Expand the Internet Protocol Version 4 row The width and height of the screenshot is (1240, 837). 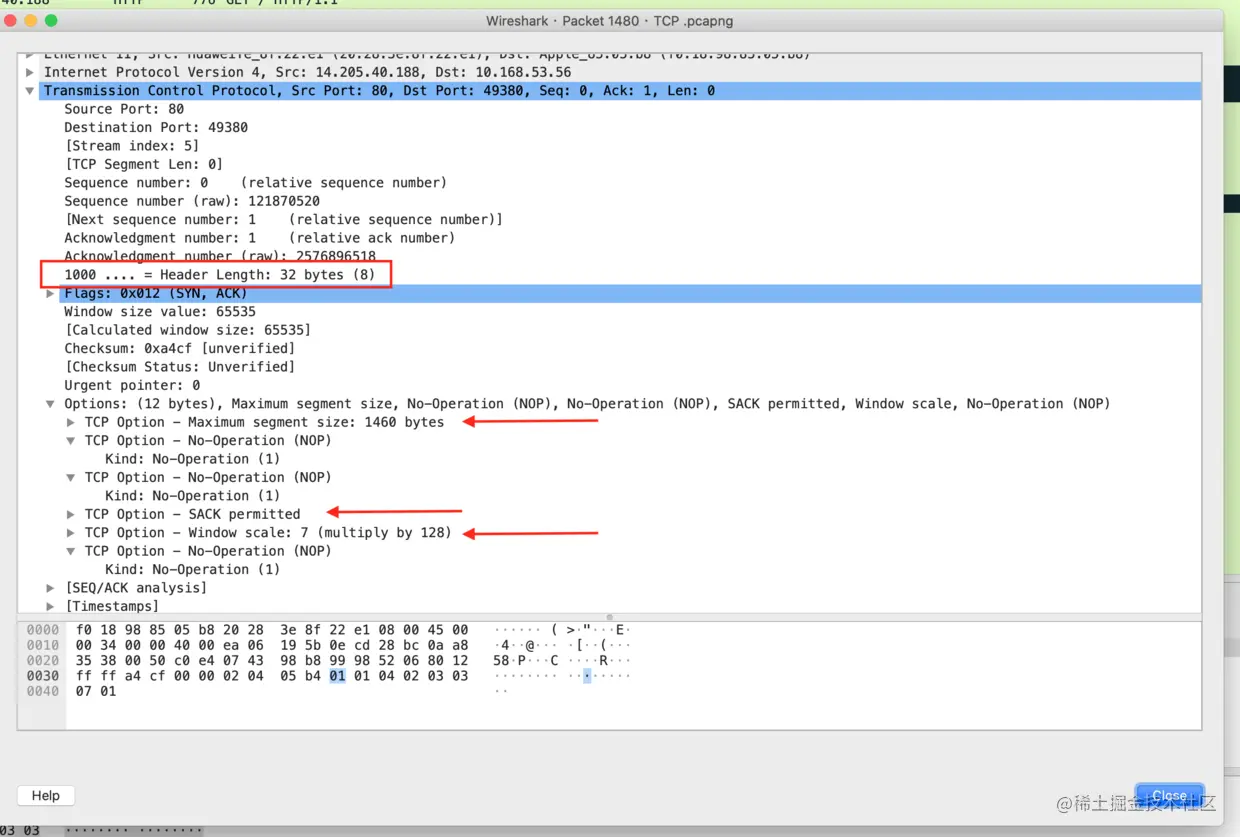(x=30, y=72)
